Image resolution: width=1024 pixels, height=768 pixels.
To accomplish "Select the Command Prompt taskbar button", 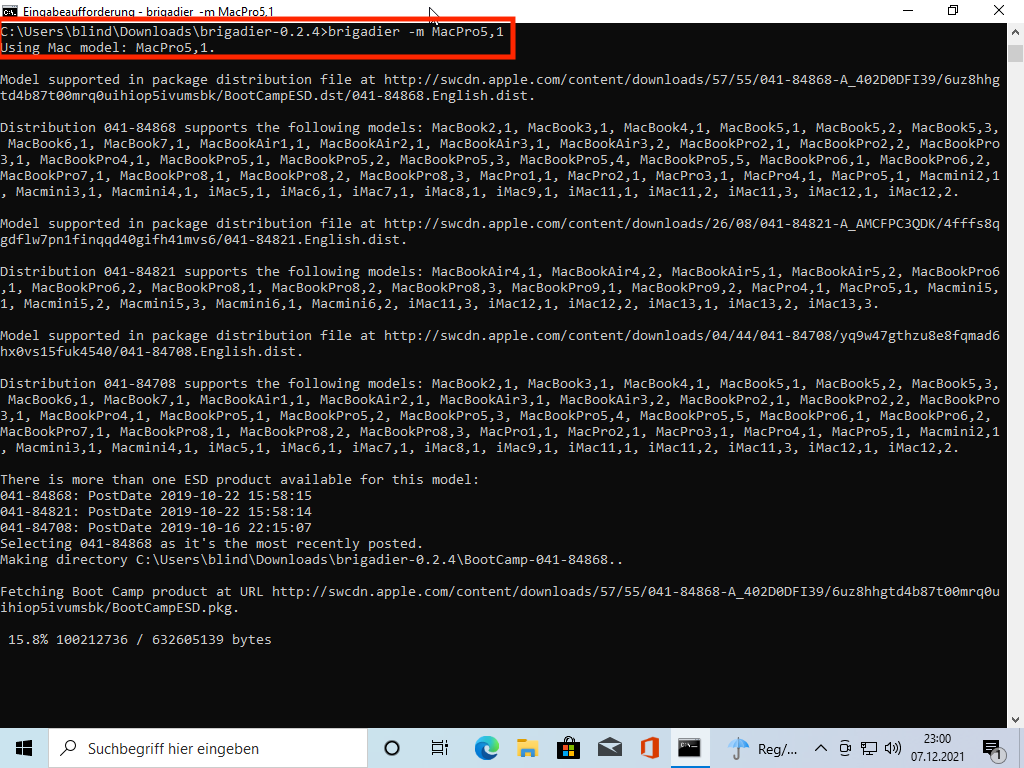I will 689,748.
